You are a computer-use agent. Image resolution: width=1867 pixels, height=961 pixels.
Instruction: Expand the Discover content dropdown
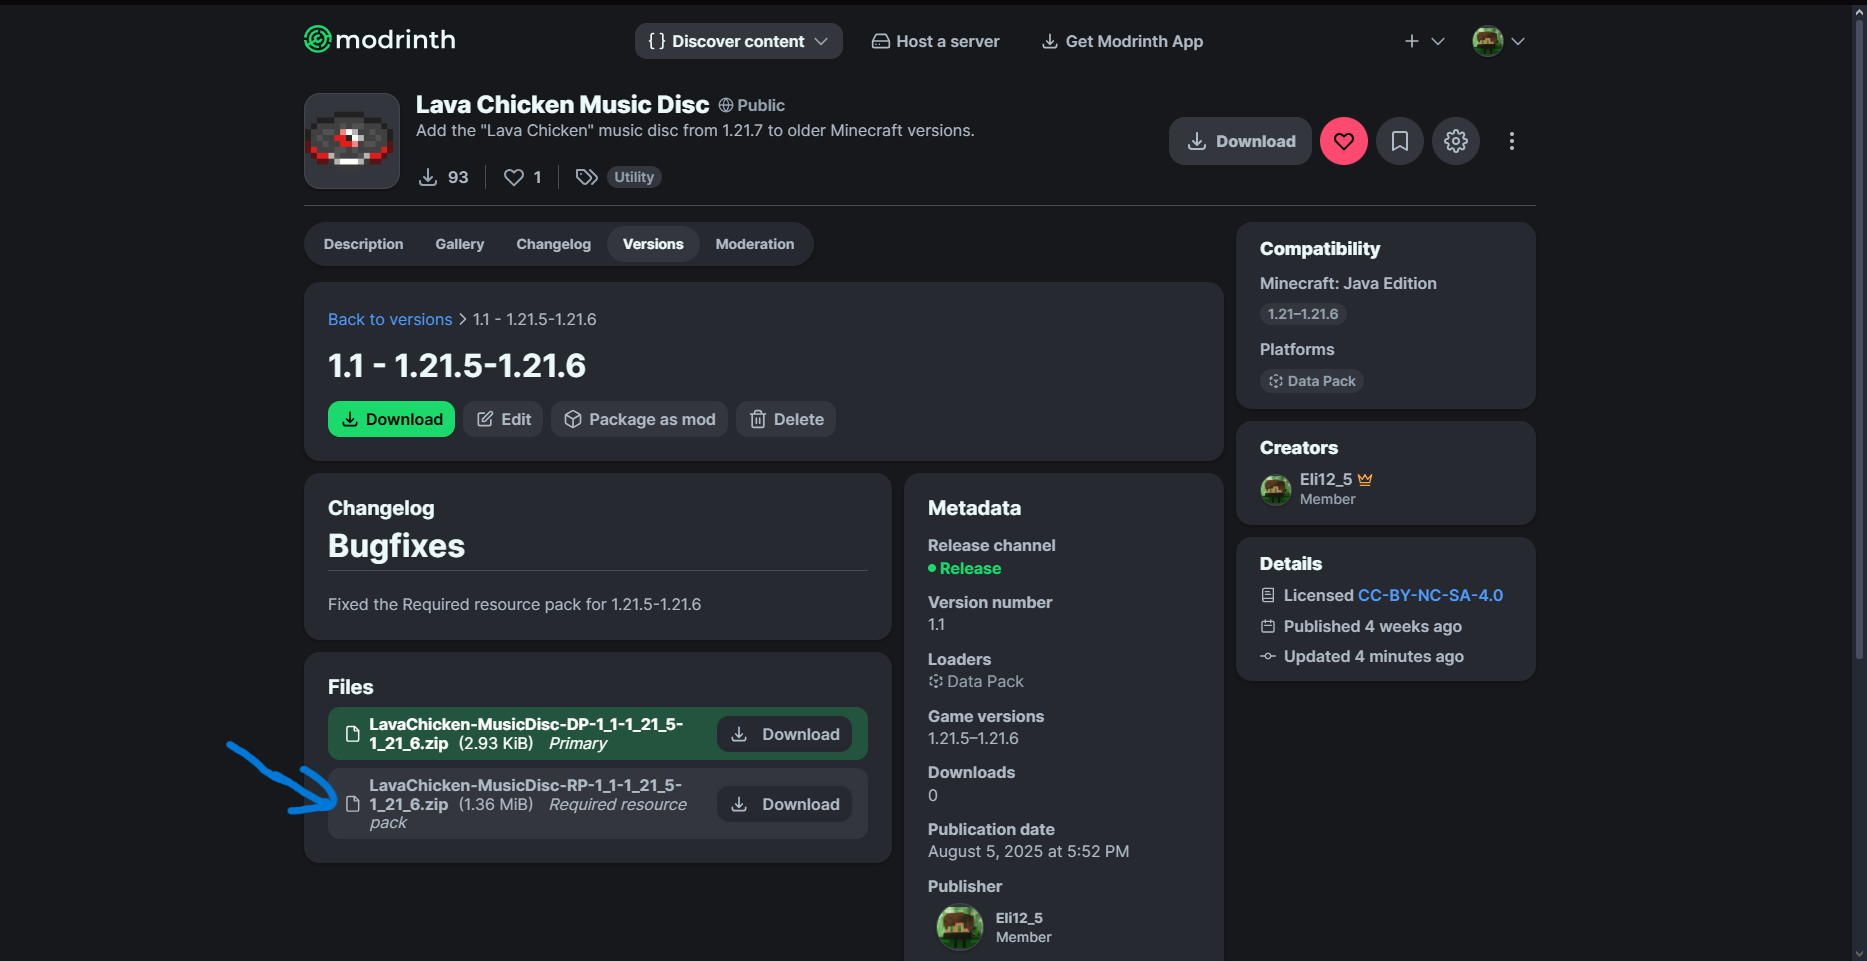[x=738, y=41]
